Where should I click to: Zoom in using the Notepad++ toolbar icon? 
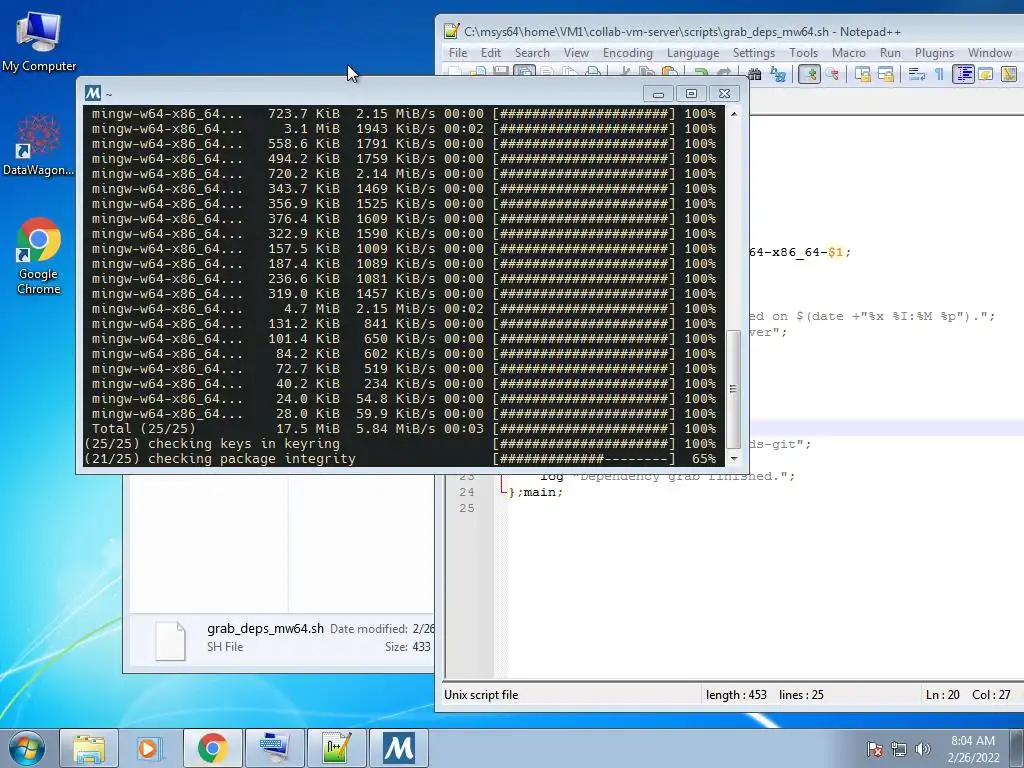click(809, 74)
